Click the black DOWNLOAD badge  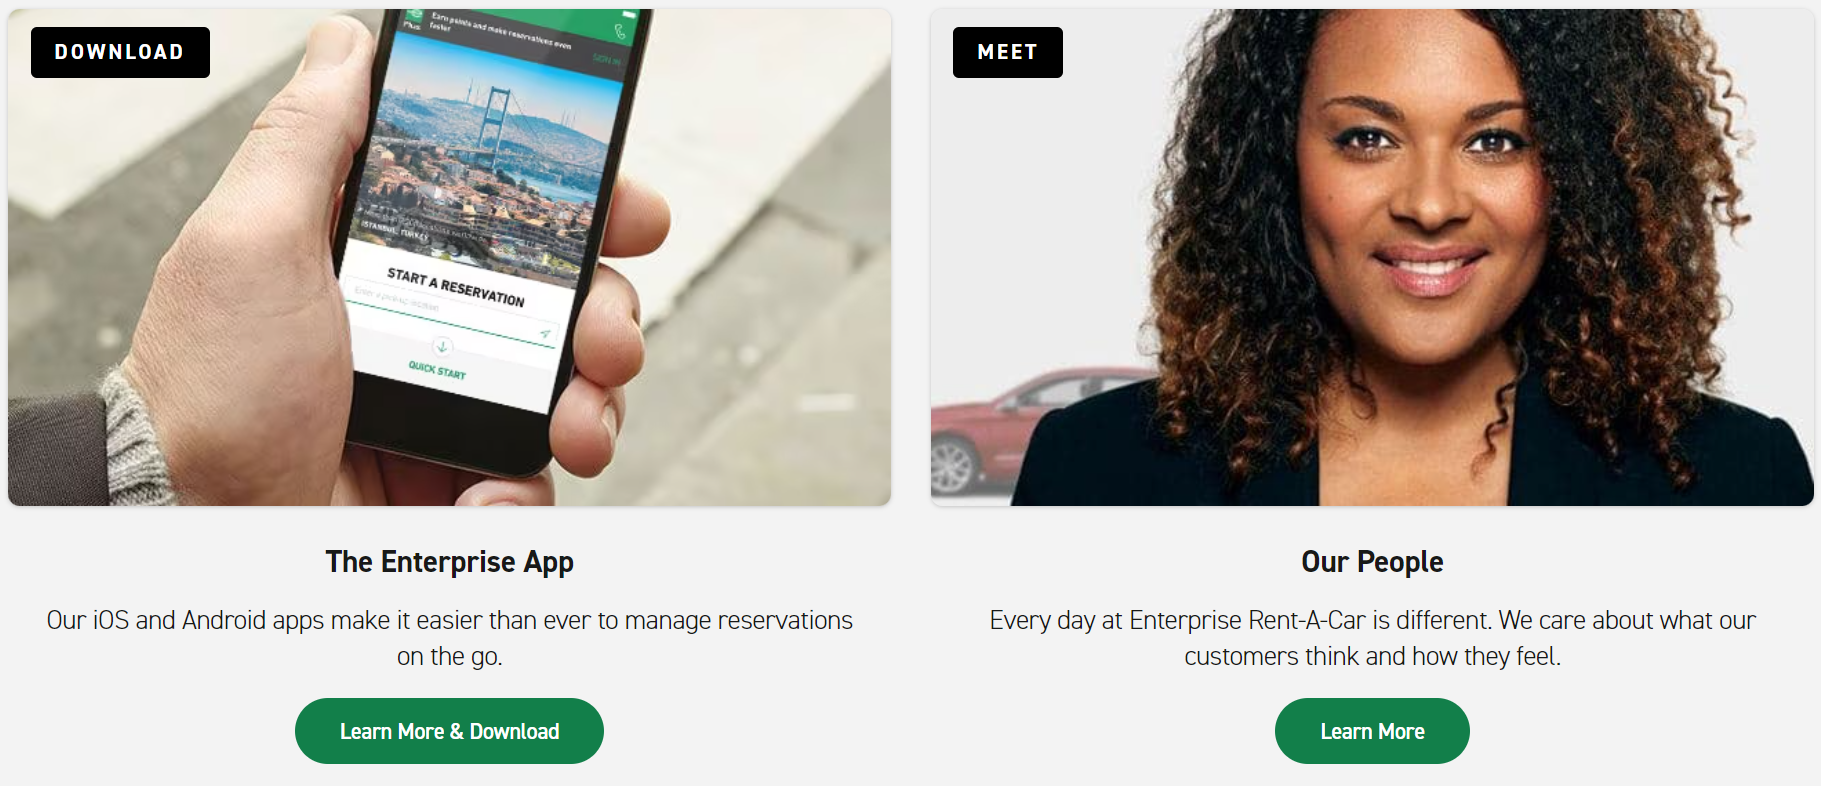click(120, 52)
